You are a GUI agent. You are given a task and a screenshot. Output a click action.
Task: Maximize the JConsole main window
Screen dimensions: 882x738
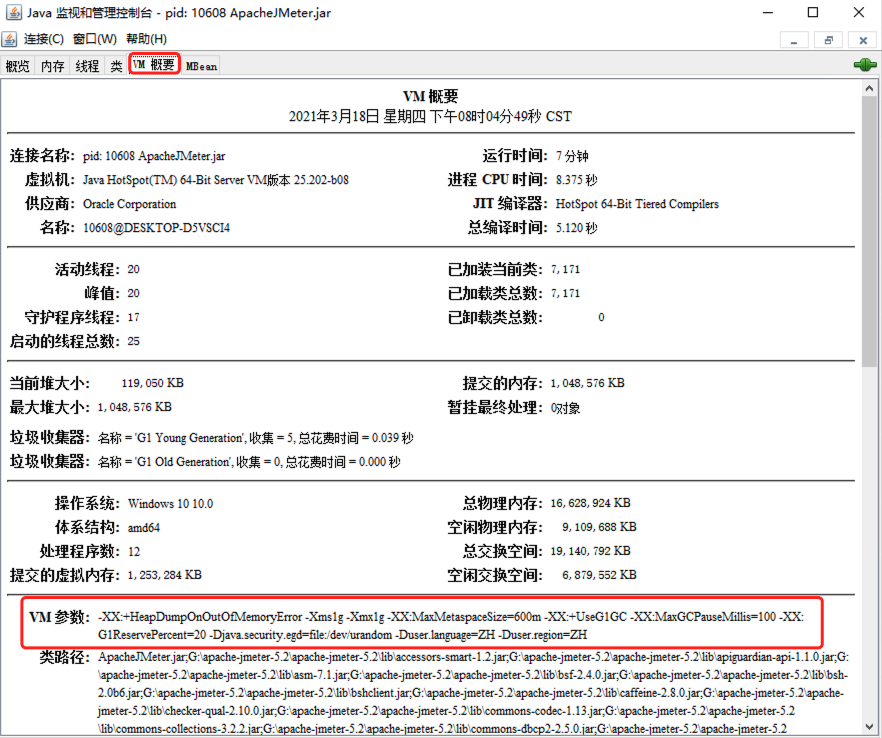[x=812, y=13]
